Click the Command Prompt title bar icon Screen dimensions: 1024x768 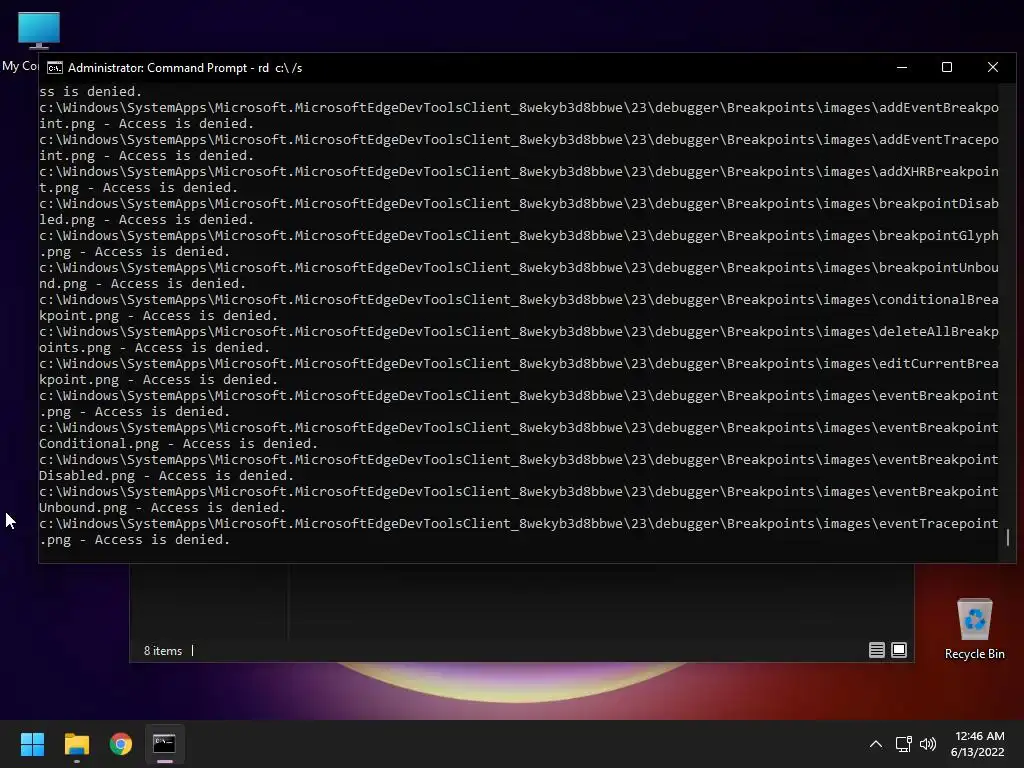(55, 68)
